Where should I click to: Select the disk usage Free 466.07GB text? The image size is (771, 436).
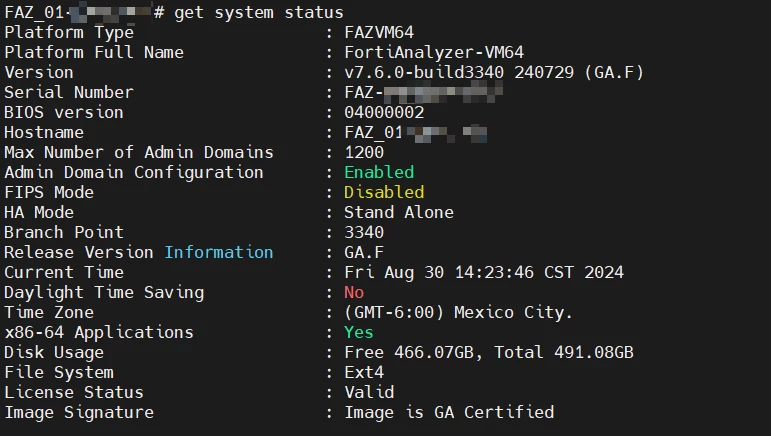411,352
